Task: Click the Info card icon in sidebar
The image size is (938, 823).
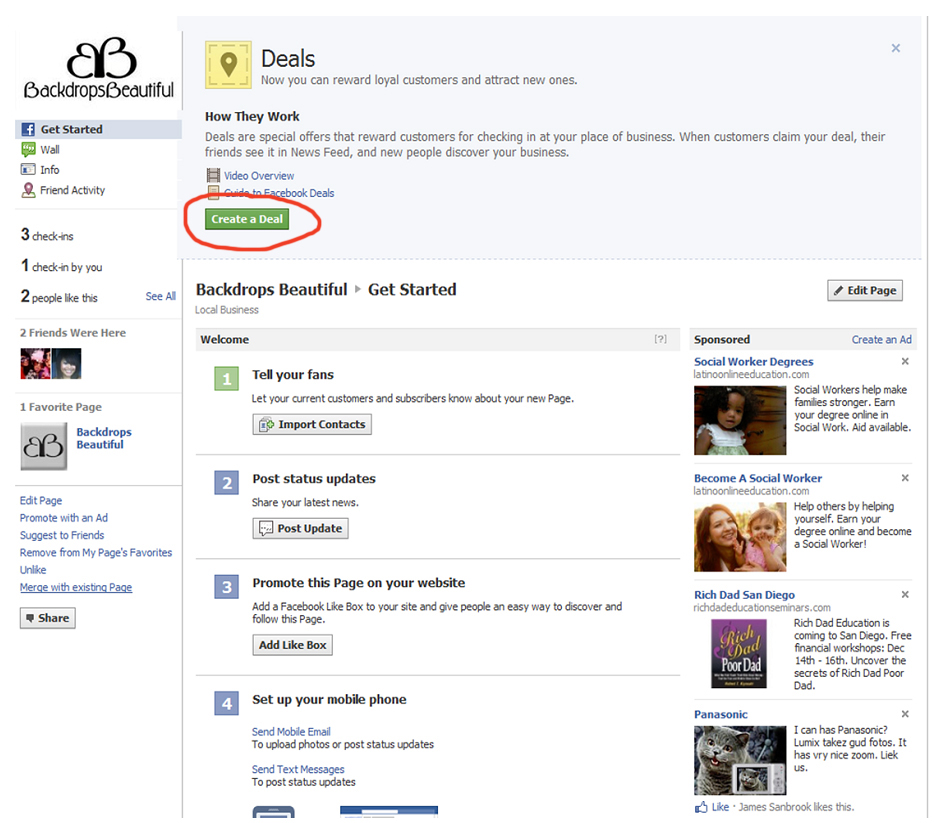Action: tap(28, 170)
